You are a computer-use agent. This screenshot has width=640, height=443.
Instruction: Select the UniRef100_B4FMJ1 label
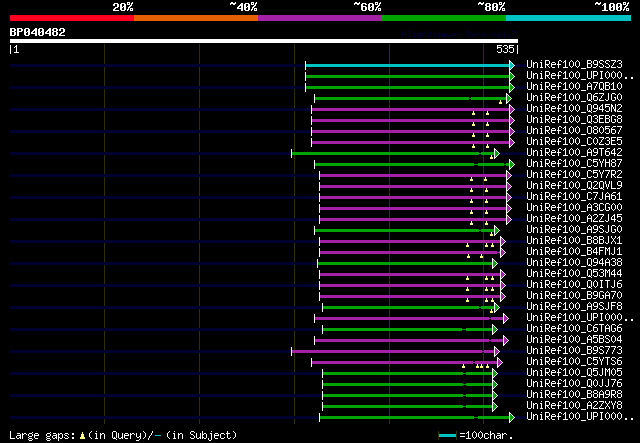click(574, 252)
